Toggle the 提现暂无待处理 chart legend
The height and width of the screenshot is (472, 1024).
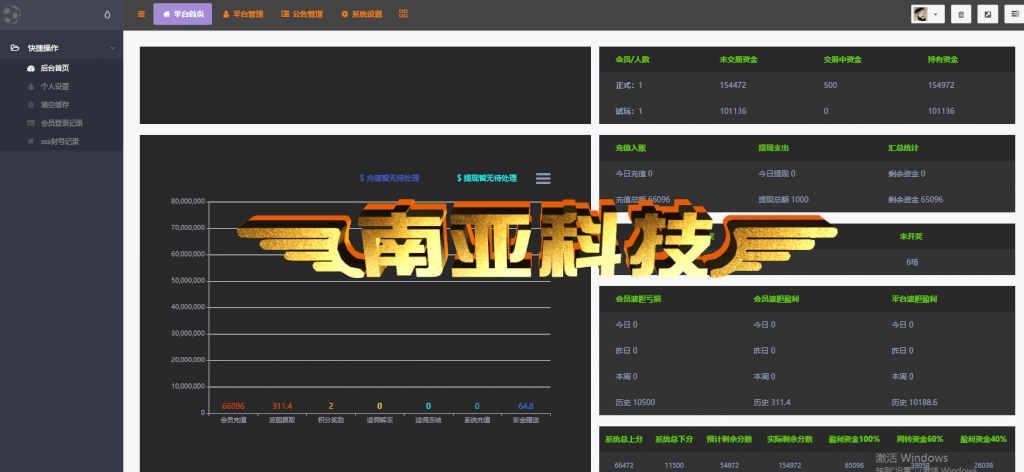pos(487,178)
